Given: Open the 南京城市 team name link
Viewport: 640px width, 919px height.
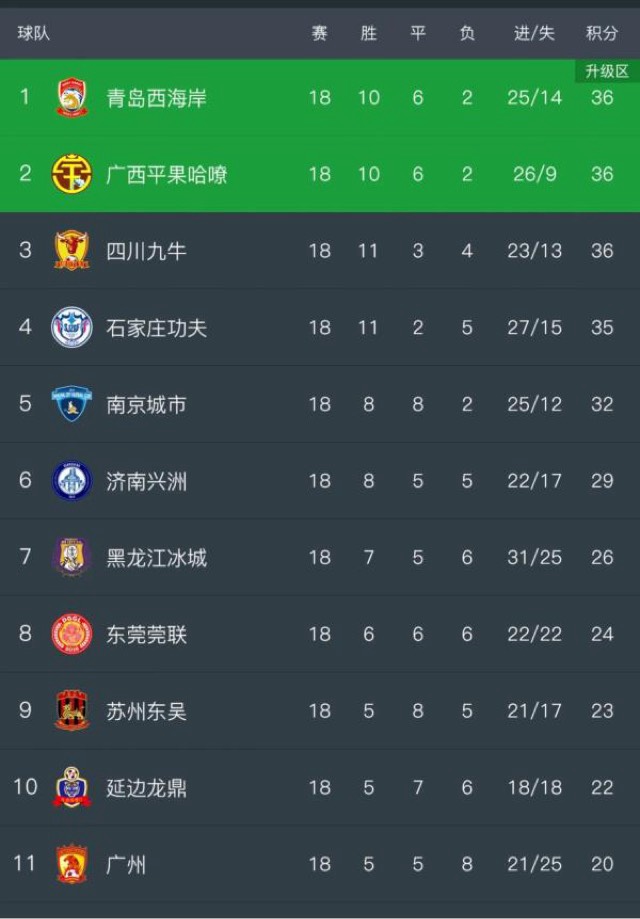Looking at the screenshot, I should coord(147,405).
